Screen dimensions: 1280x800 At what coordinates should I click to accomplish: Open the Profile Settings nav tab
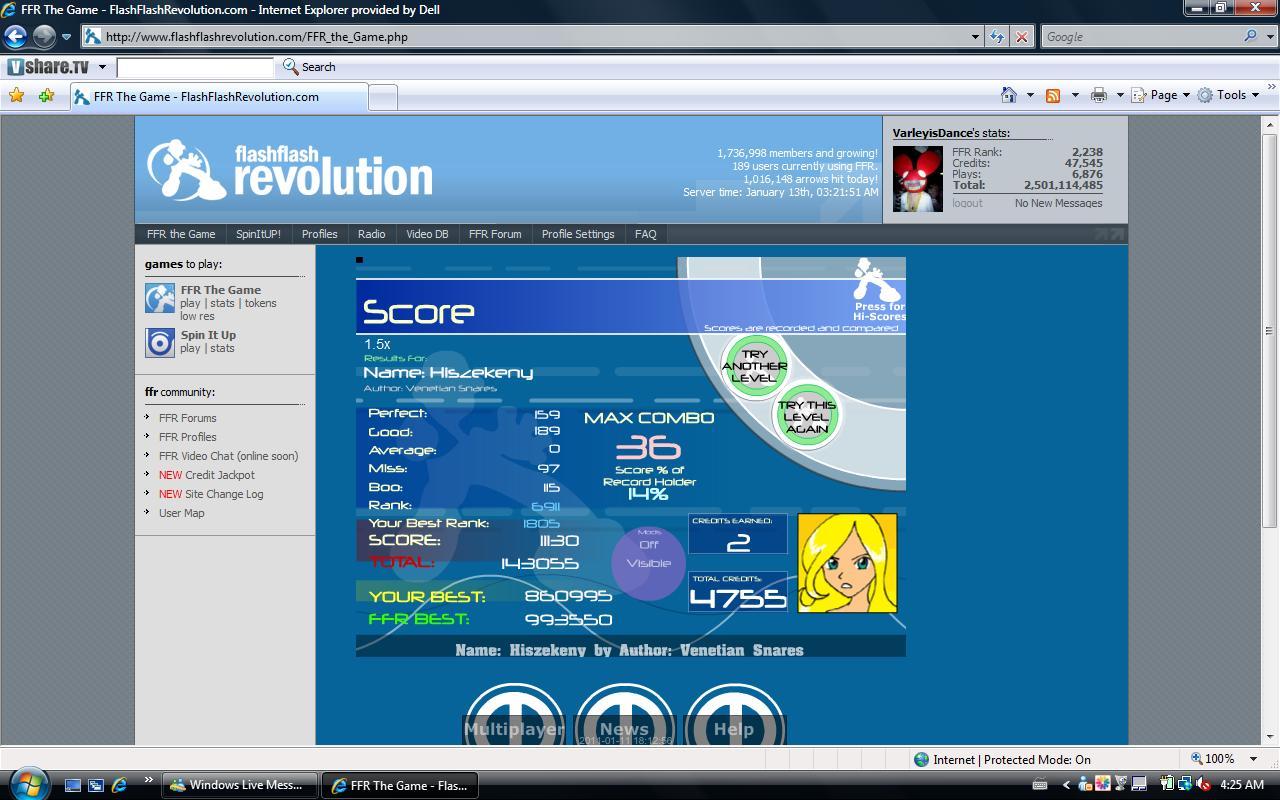578,234
